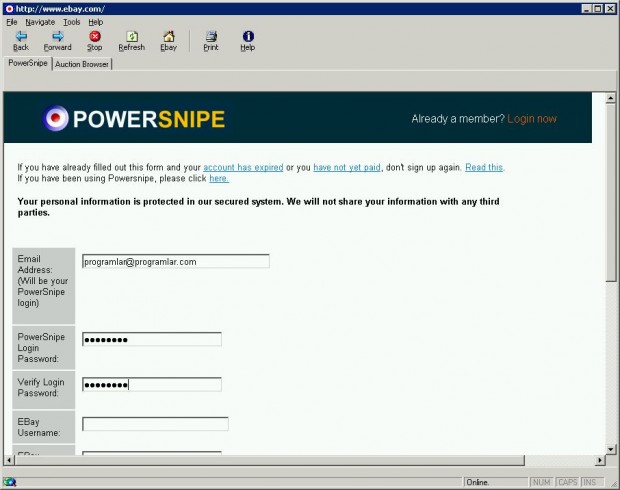Click the CAPS status bar indicator
This screenshot has width=620, height=490.
coord(567,482)
